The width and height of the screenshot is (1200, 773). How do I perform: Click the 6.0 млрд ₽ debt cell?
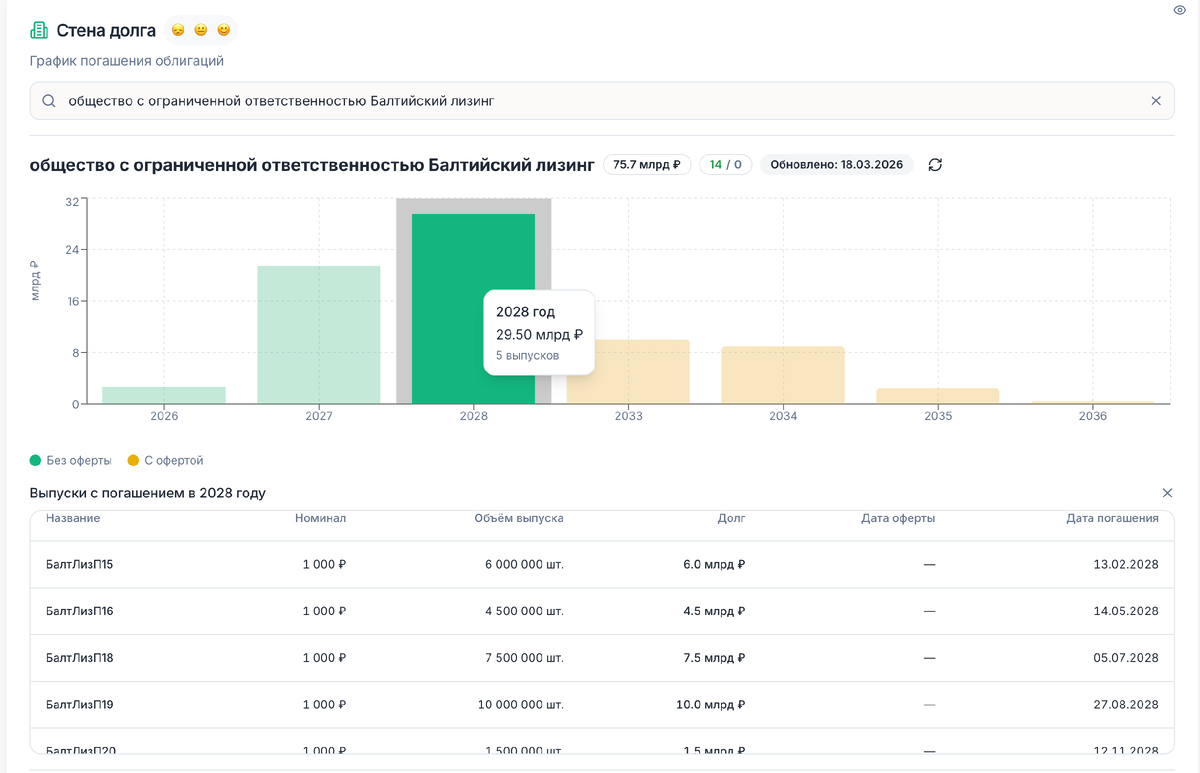pos(714,564)
